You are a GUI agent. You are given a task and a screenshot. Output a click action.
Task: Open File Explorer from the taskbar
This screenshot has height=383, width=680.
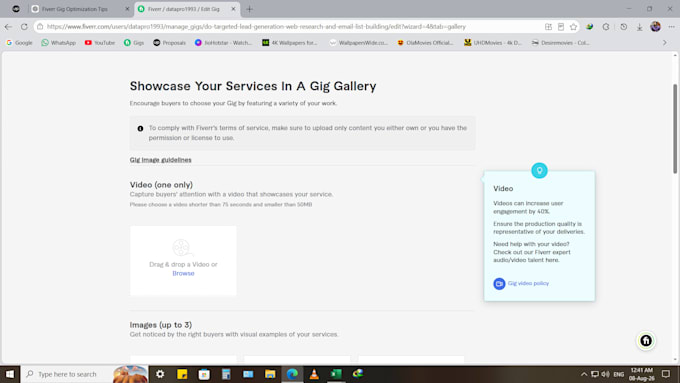(270, 374)
